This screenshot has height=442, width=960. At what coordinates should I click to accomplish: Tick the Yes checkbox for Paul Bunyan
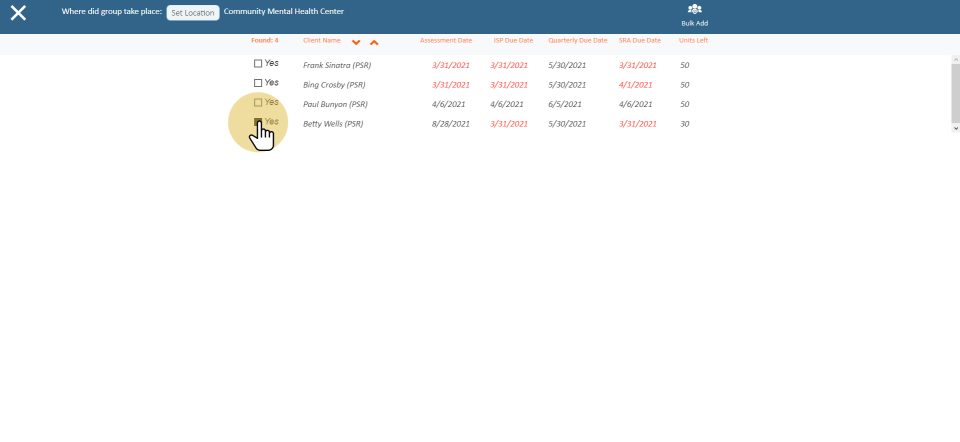[258, 103]
